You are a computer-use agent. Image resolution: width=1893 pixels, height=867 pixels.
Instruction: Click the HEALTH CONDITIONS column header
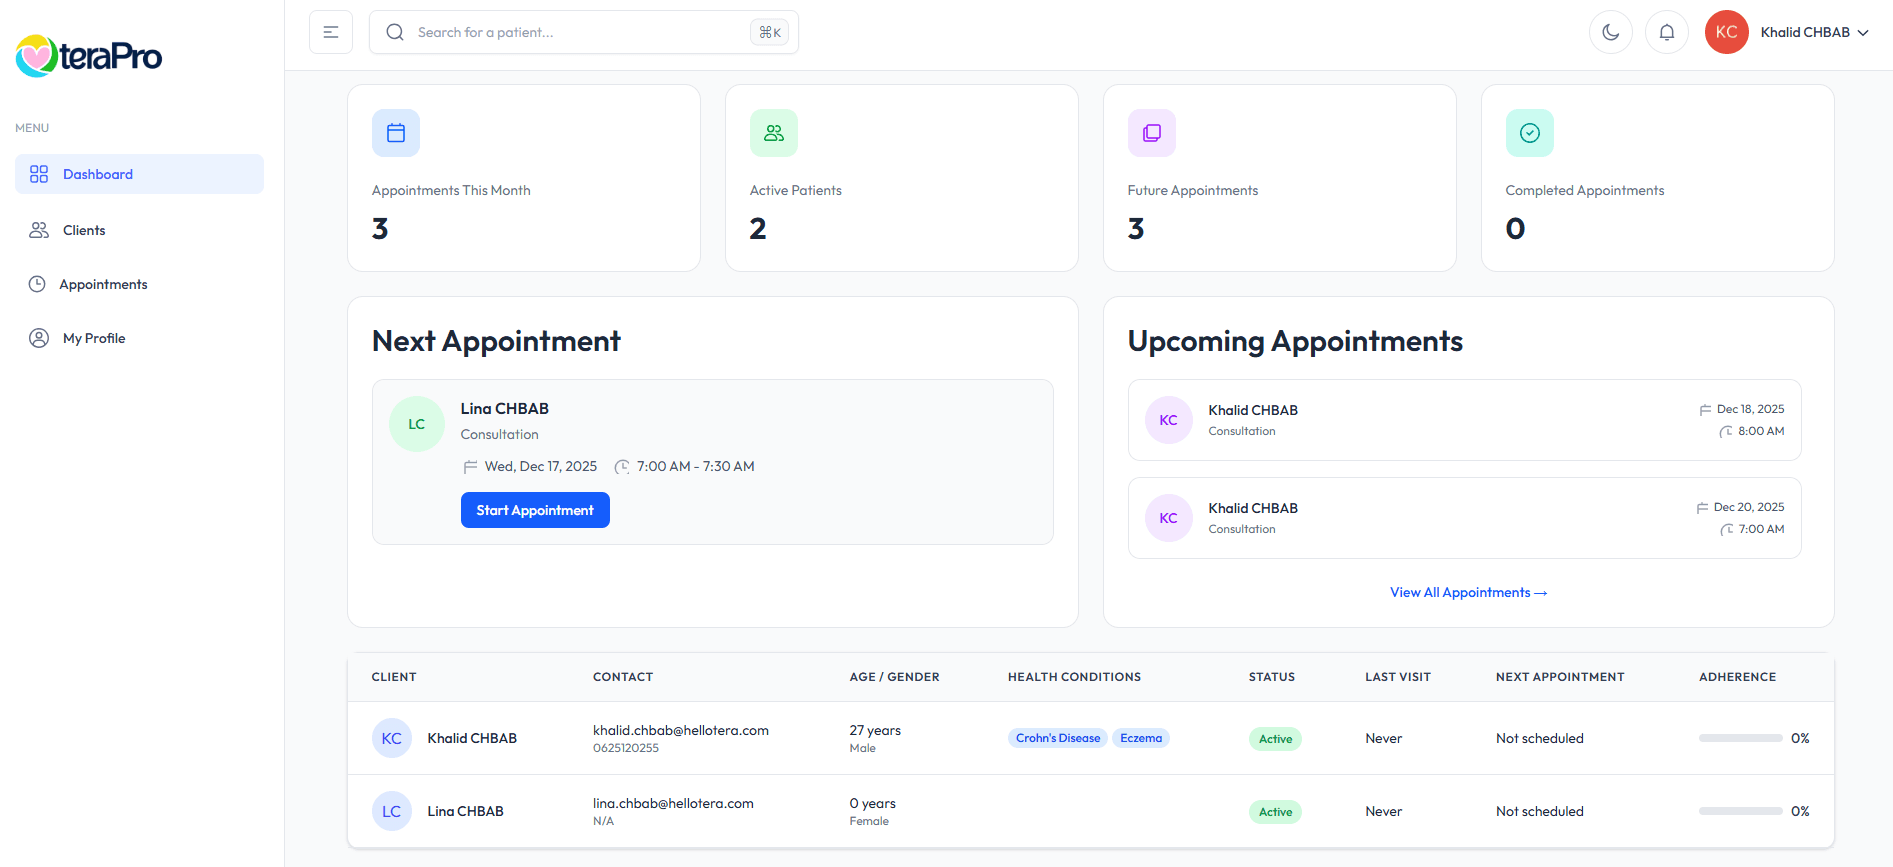(x=1074, y=677)
